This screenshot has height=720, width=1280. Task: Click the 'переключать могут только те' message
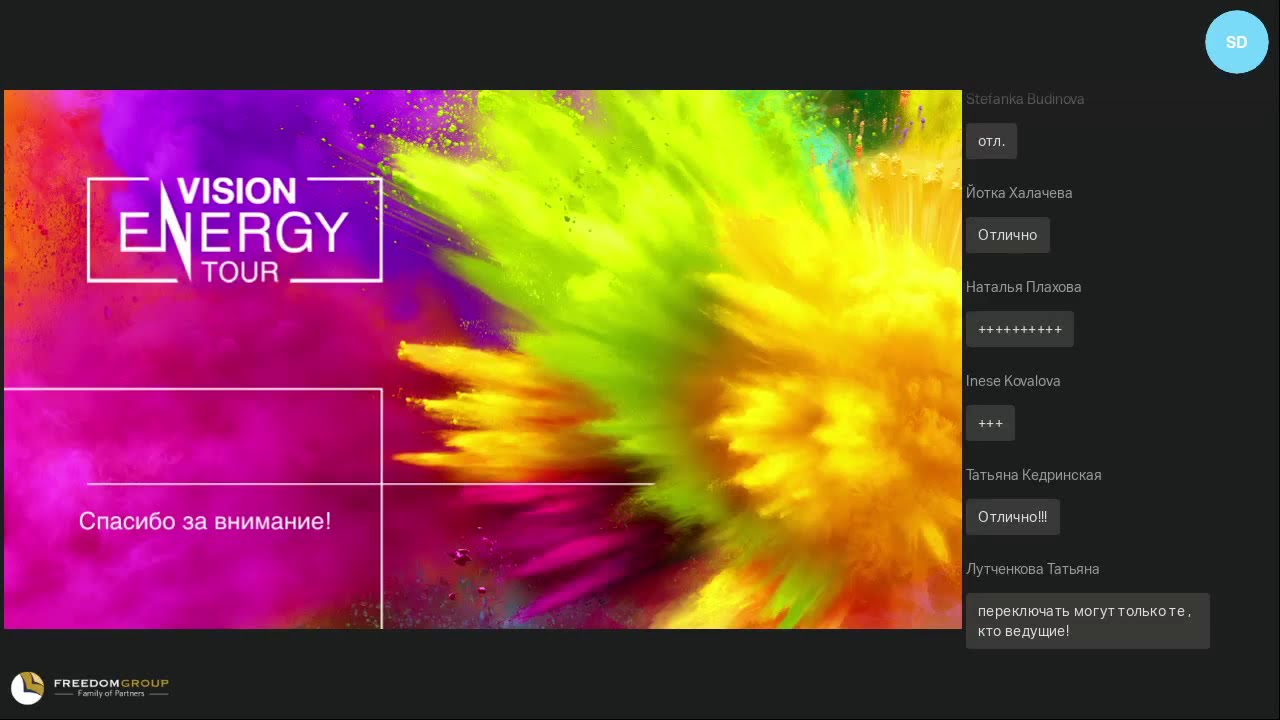point(1088,621)
